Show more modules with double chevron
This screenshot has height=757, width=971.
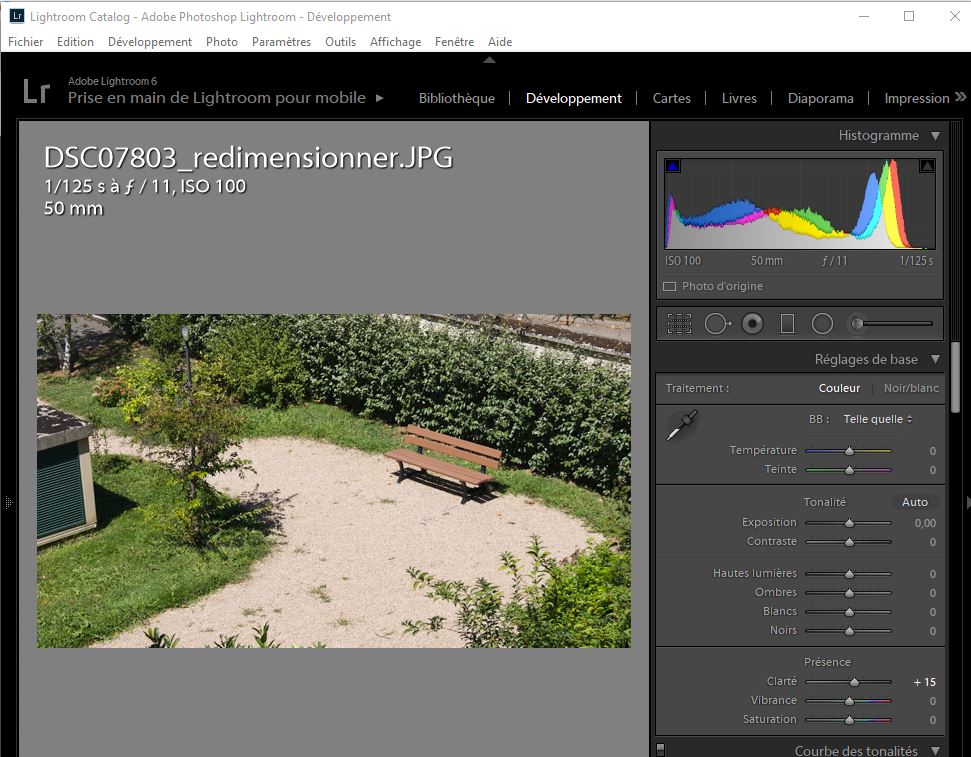tap(960, 97)
